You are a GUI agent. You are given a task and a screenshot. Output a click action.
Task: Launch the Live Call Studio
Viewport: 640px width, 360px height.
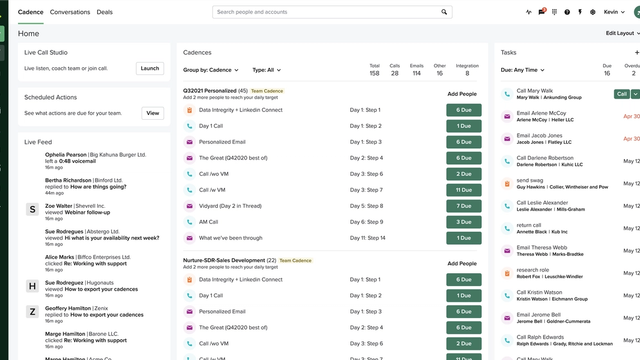coord(150,69)
